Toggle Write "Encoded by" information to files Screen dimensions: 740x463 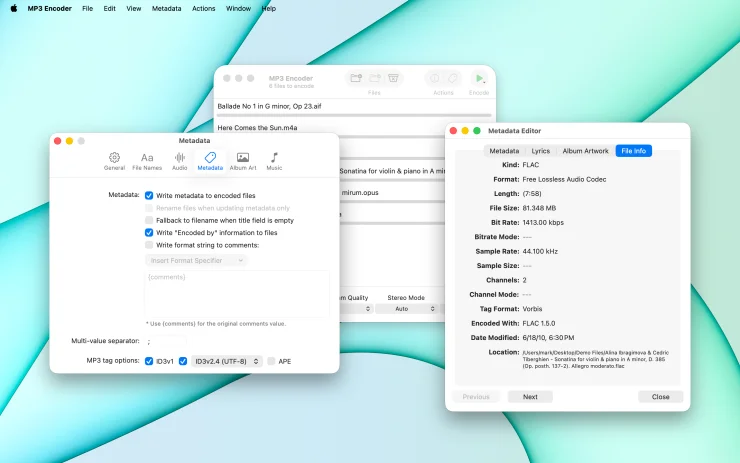pos(149,233)
